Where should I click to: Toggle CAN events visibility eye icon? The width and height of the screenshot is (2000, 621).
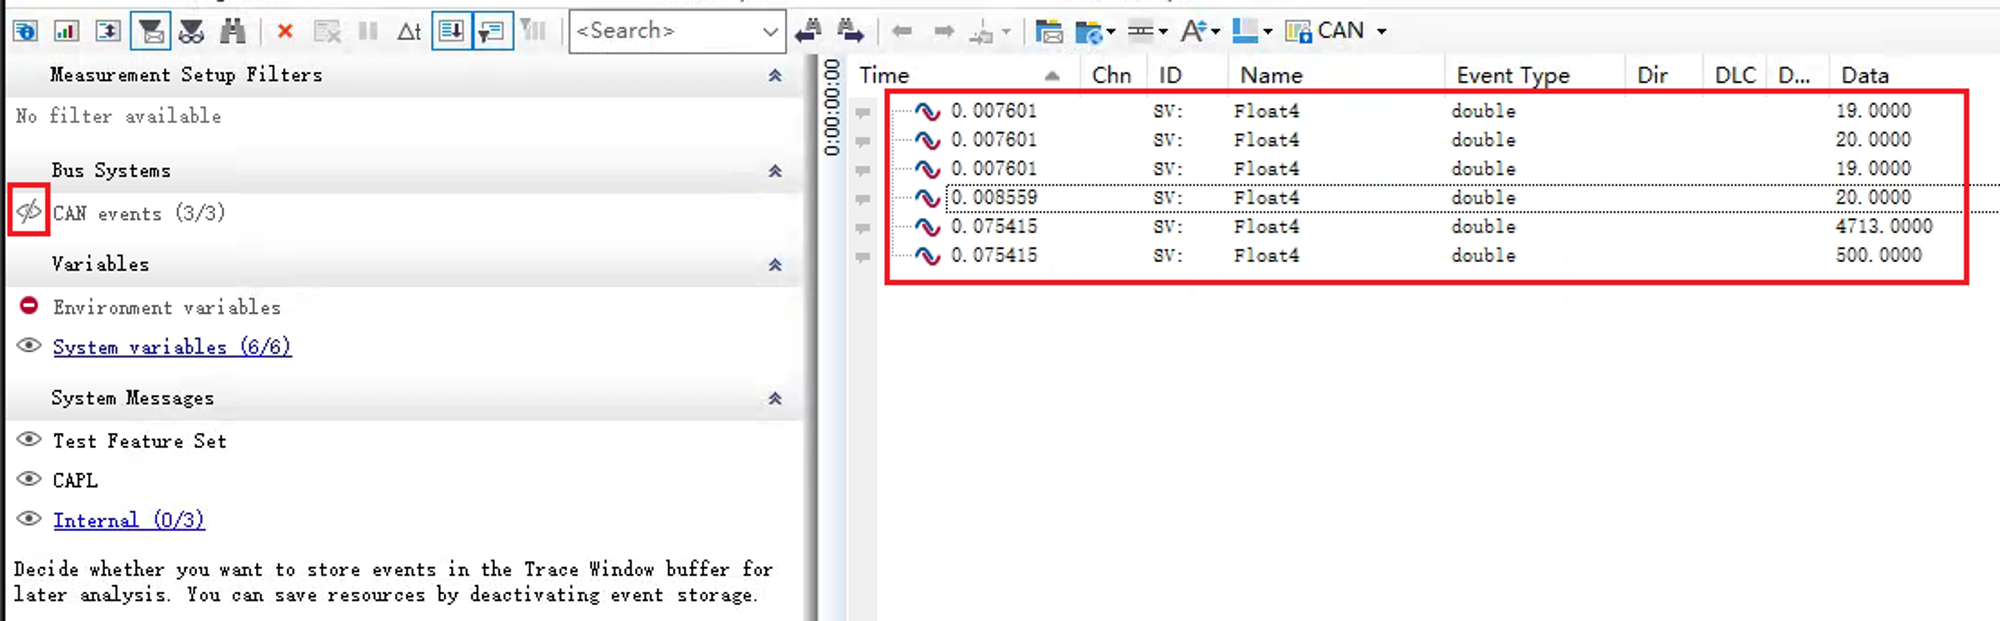pyautogui.click(x=29, y=211)
